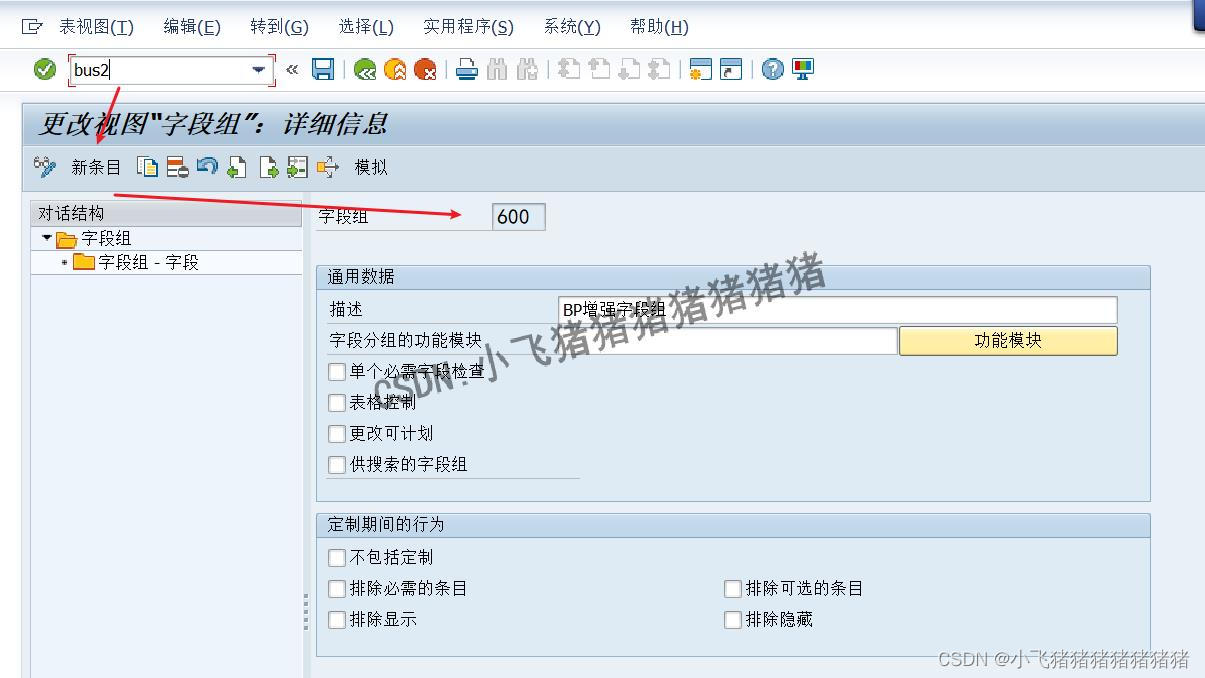Click the red Cancel icon
The image size is (1205, 678).
[x=425, y=69]
